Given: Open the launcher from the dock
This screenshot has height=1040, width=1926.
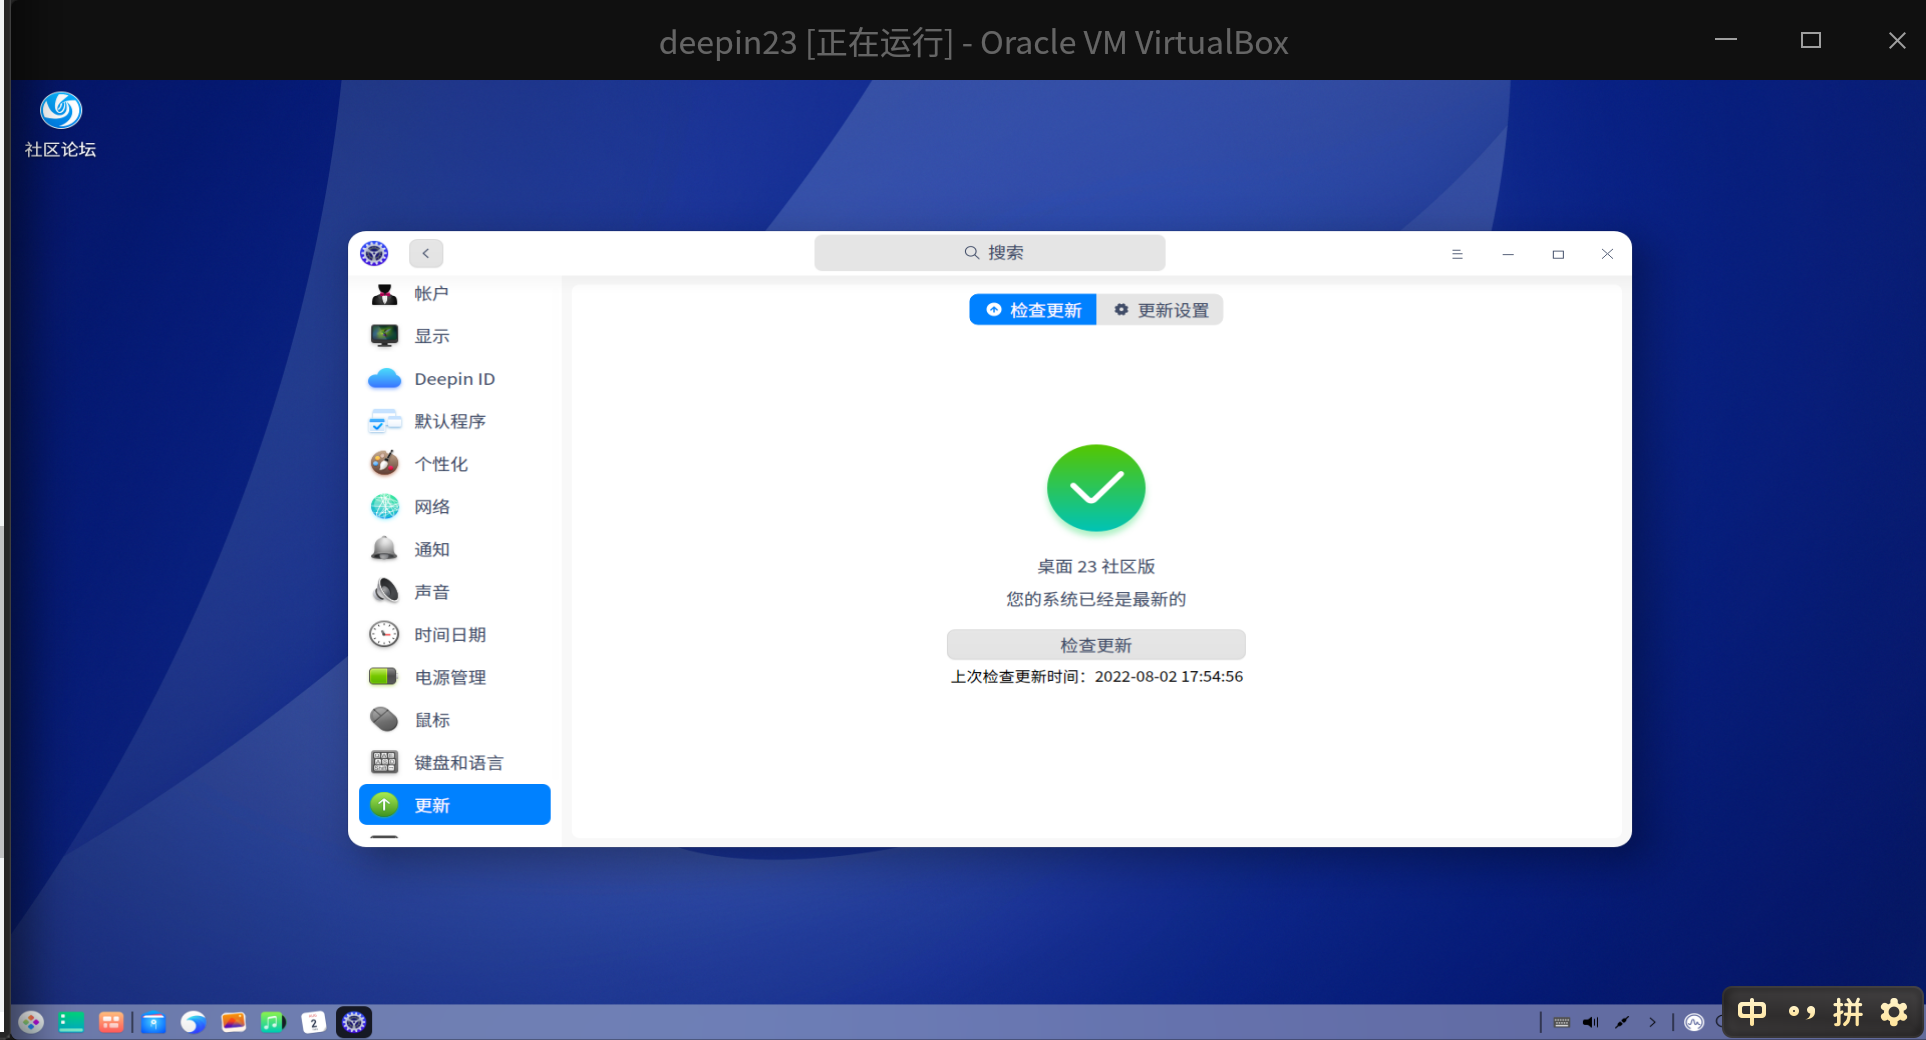Looking at the screenshot, I should tap(31, 1022).
